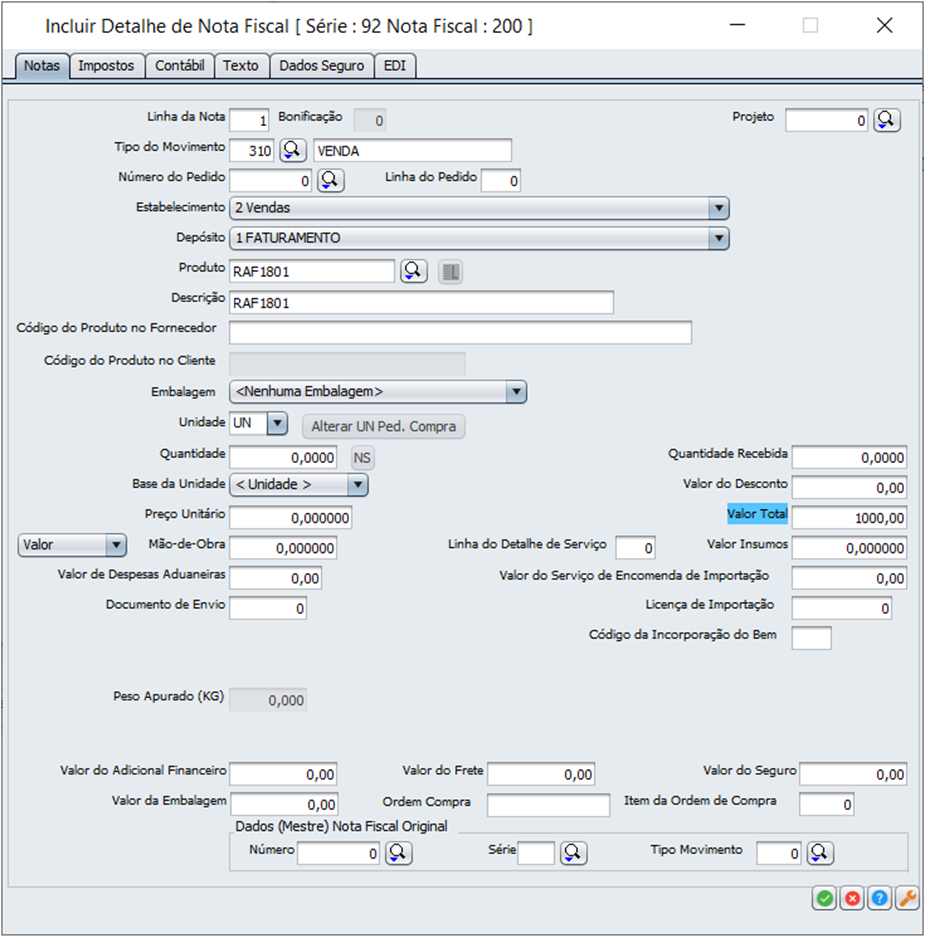Click the green confirm checkmark icon
925x938 pixels.
pos(824,898)
